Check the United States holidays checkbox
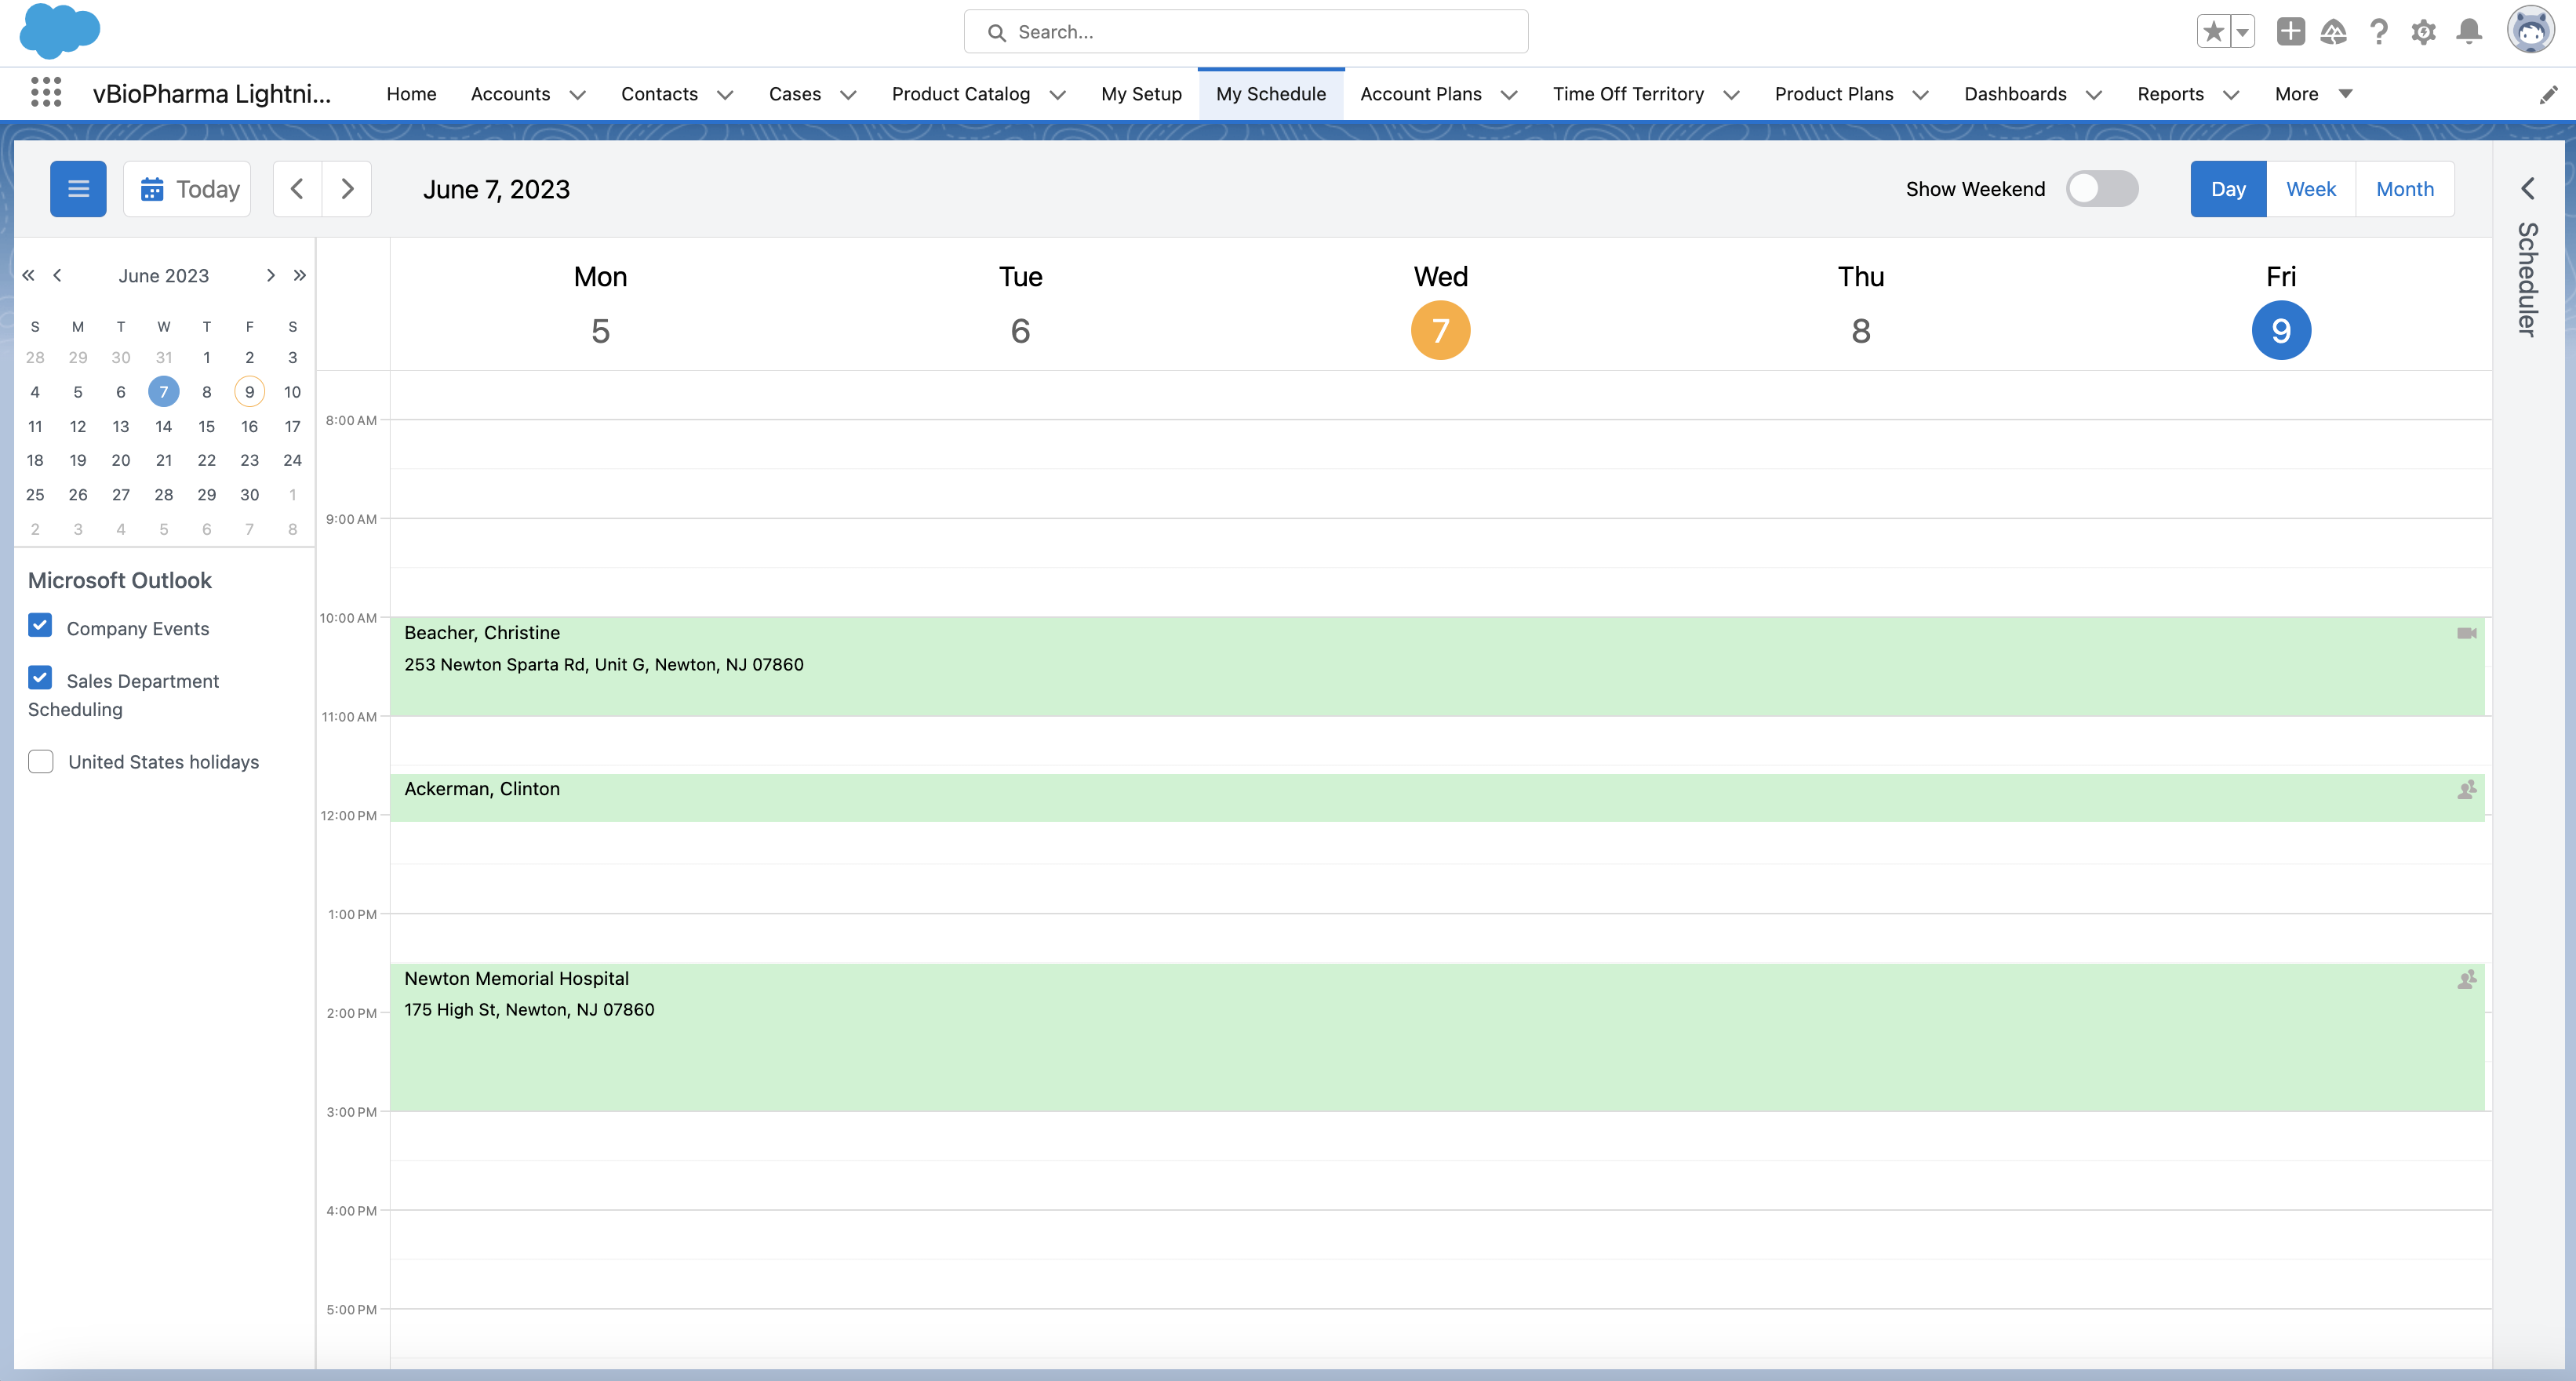 (x=40, y=762)
